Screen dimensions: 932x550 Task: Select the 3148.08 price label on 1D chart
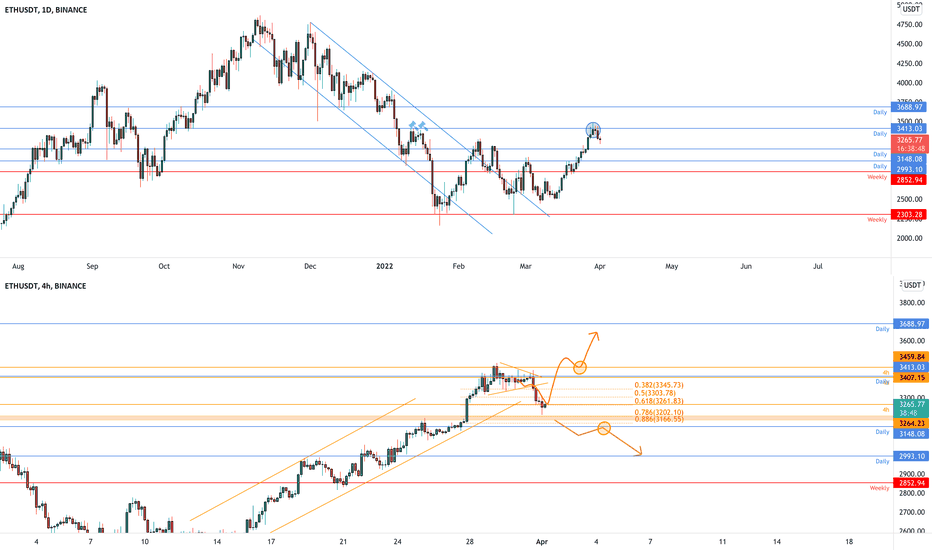(908, 159)
